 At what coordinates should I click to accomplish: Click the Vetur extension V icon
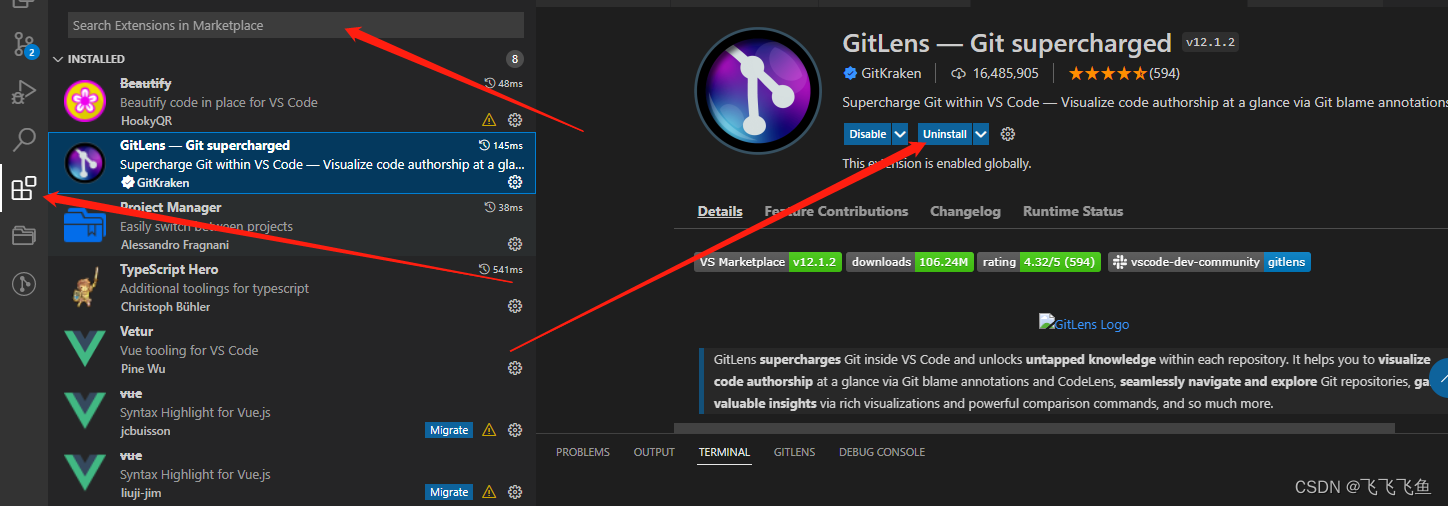pyautogui.click(x=85, y=349)
